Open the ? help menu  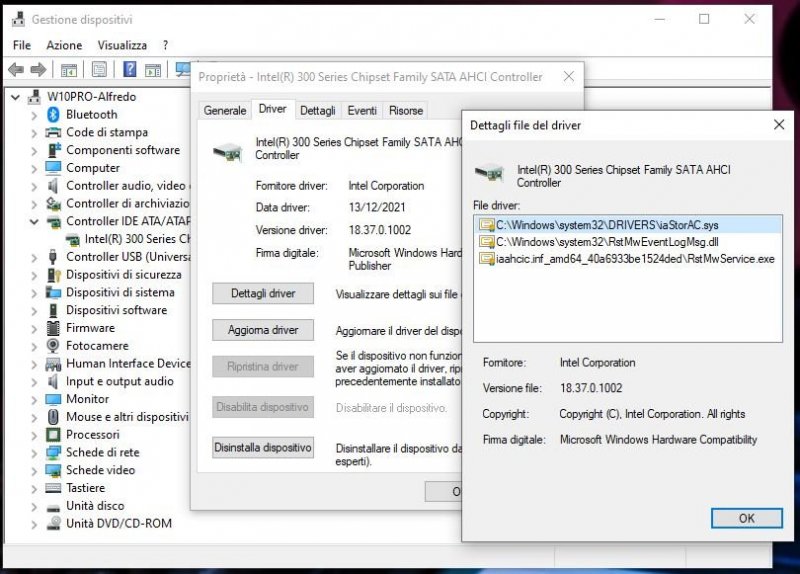165,45
